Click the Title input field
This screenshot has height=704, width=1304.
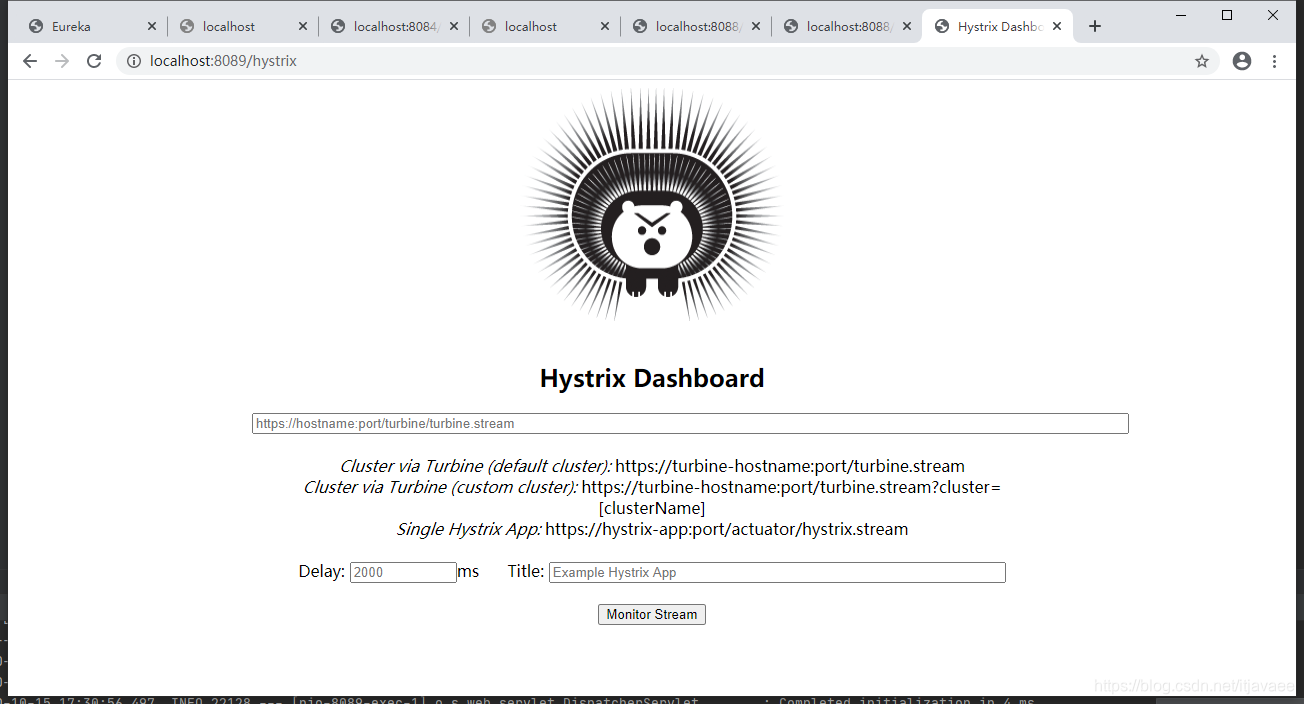coord(777,572)
